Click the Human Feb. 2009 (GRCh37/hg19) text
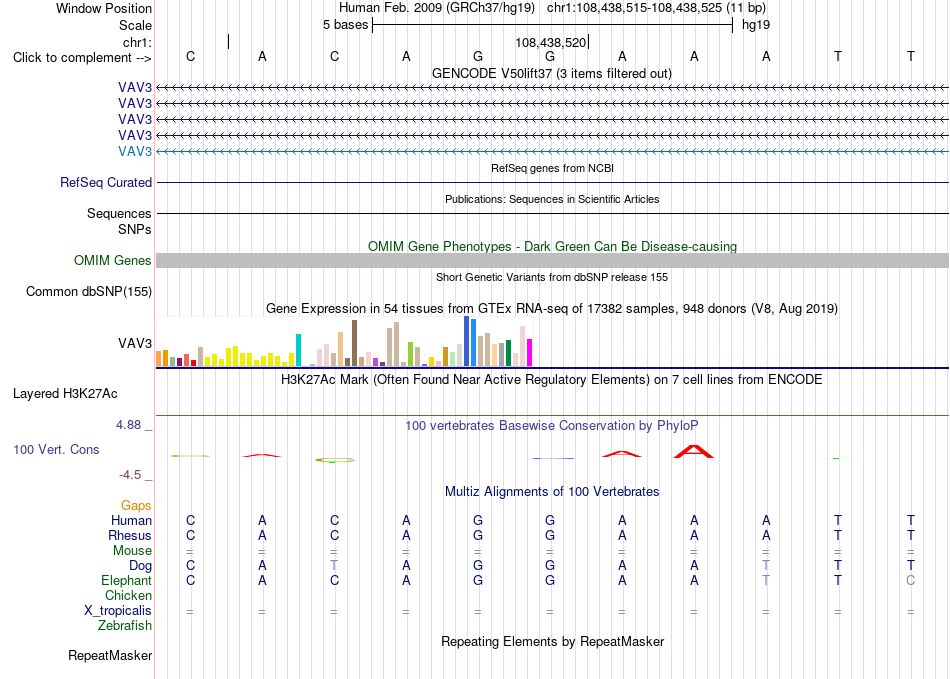The width and height of the screenshot is (950, 679). click(x=437, y=8)
